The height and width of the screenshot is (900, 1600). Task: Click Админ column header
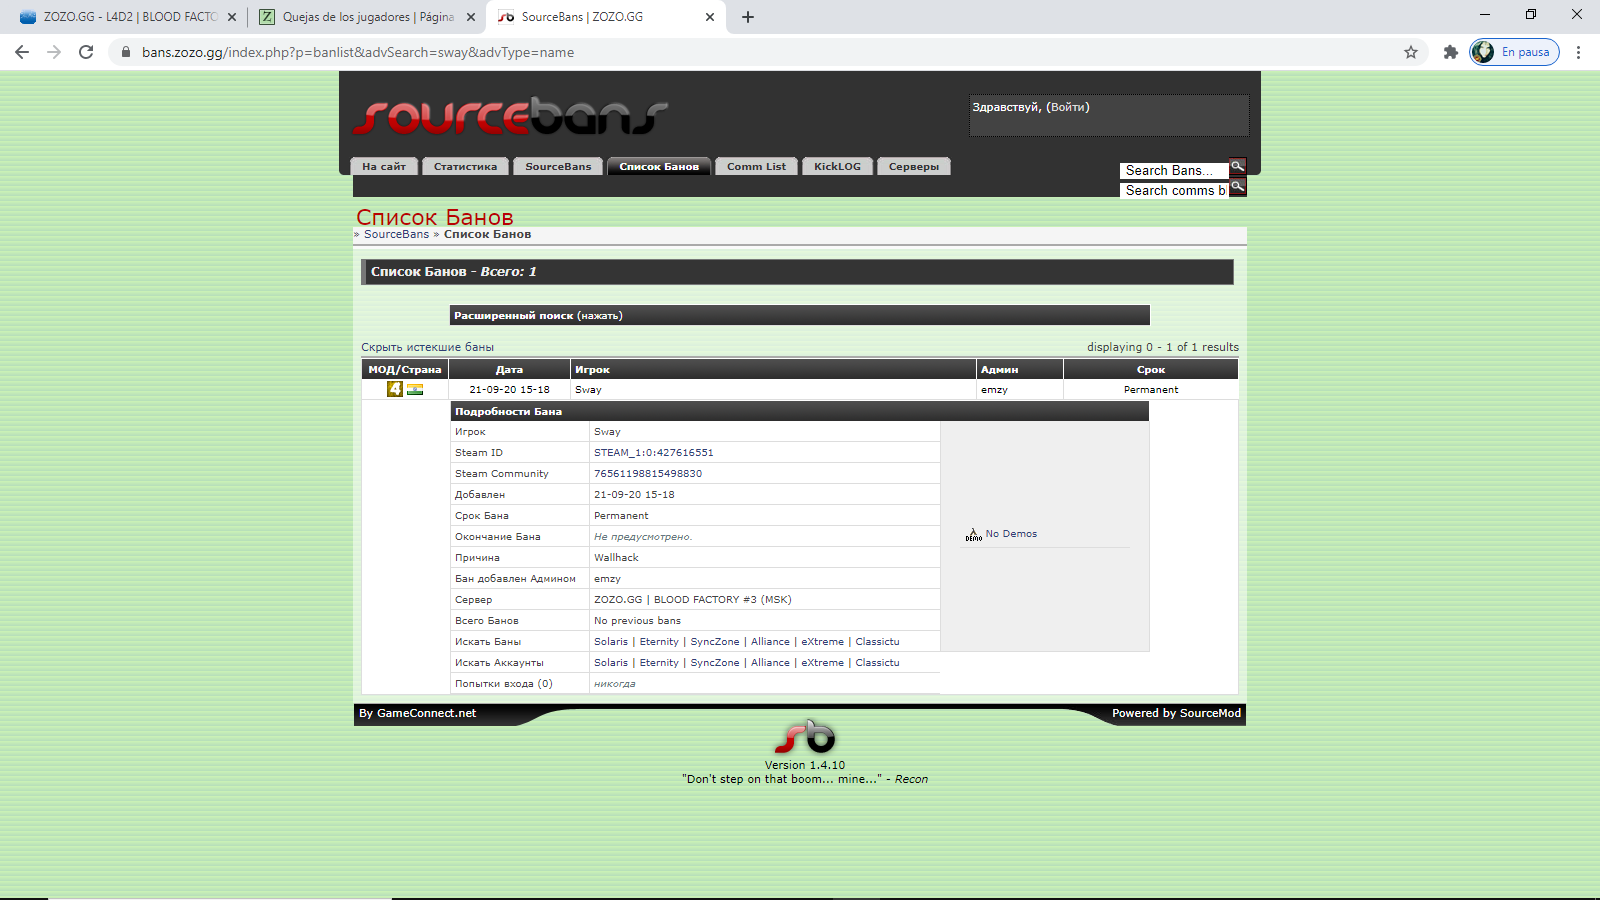pos(1020,369)
